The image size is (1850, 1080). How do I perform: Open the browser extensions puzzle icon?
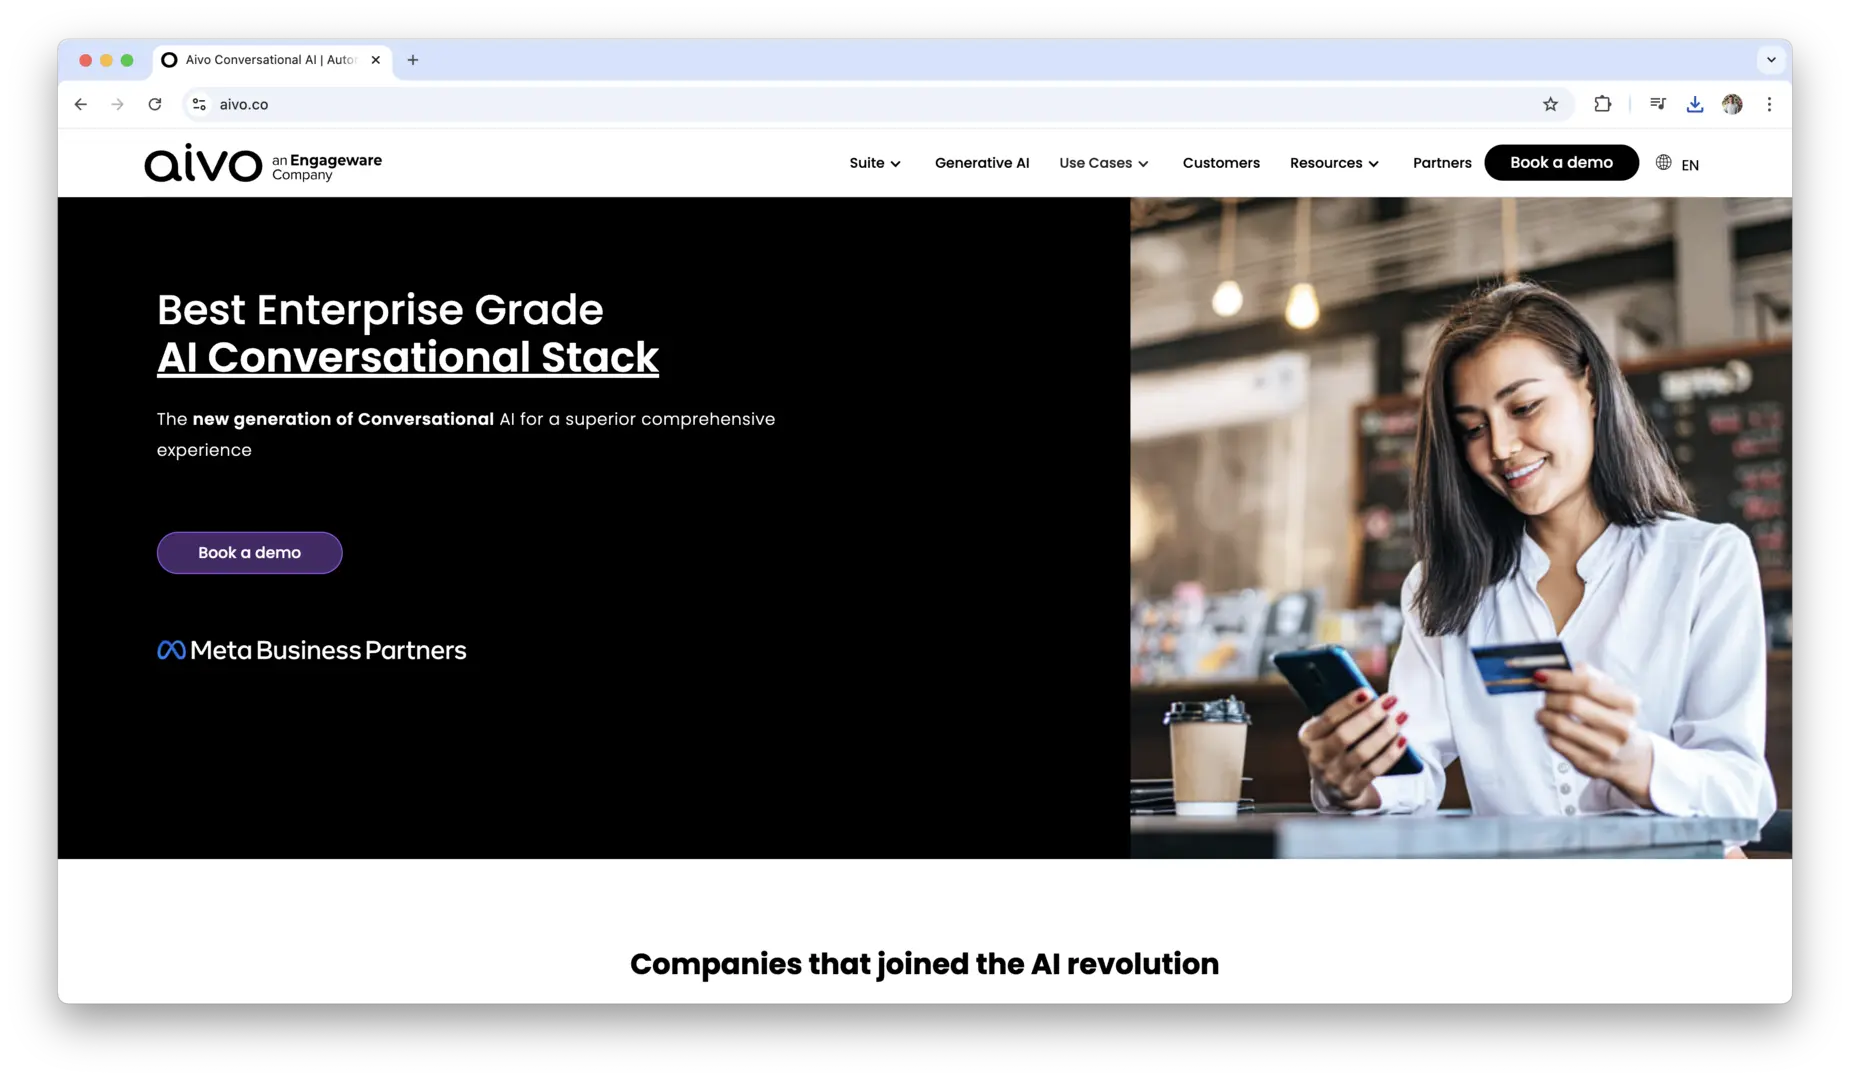click(x=1602, y=104)
